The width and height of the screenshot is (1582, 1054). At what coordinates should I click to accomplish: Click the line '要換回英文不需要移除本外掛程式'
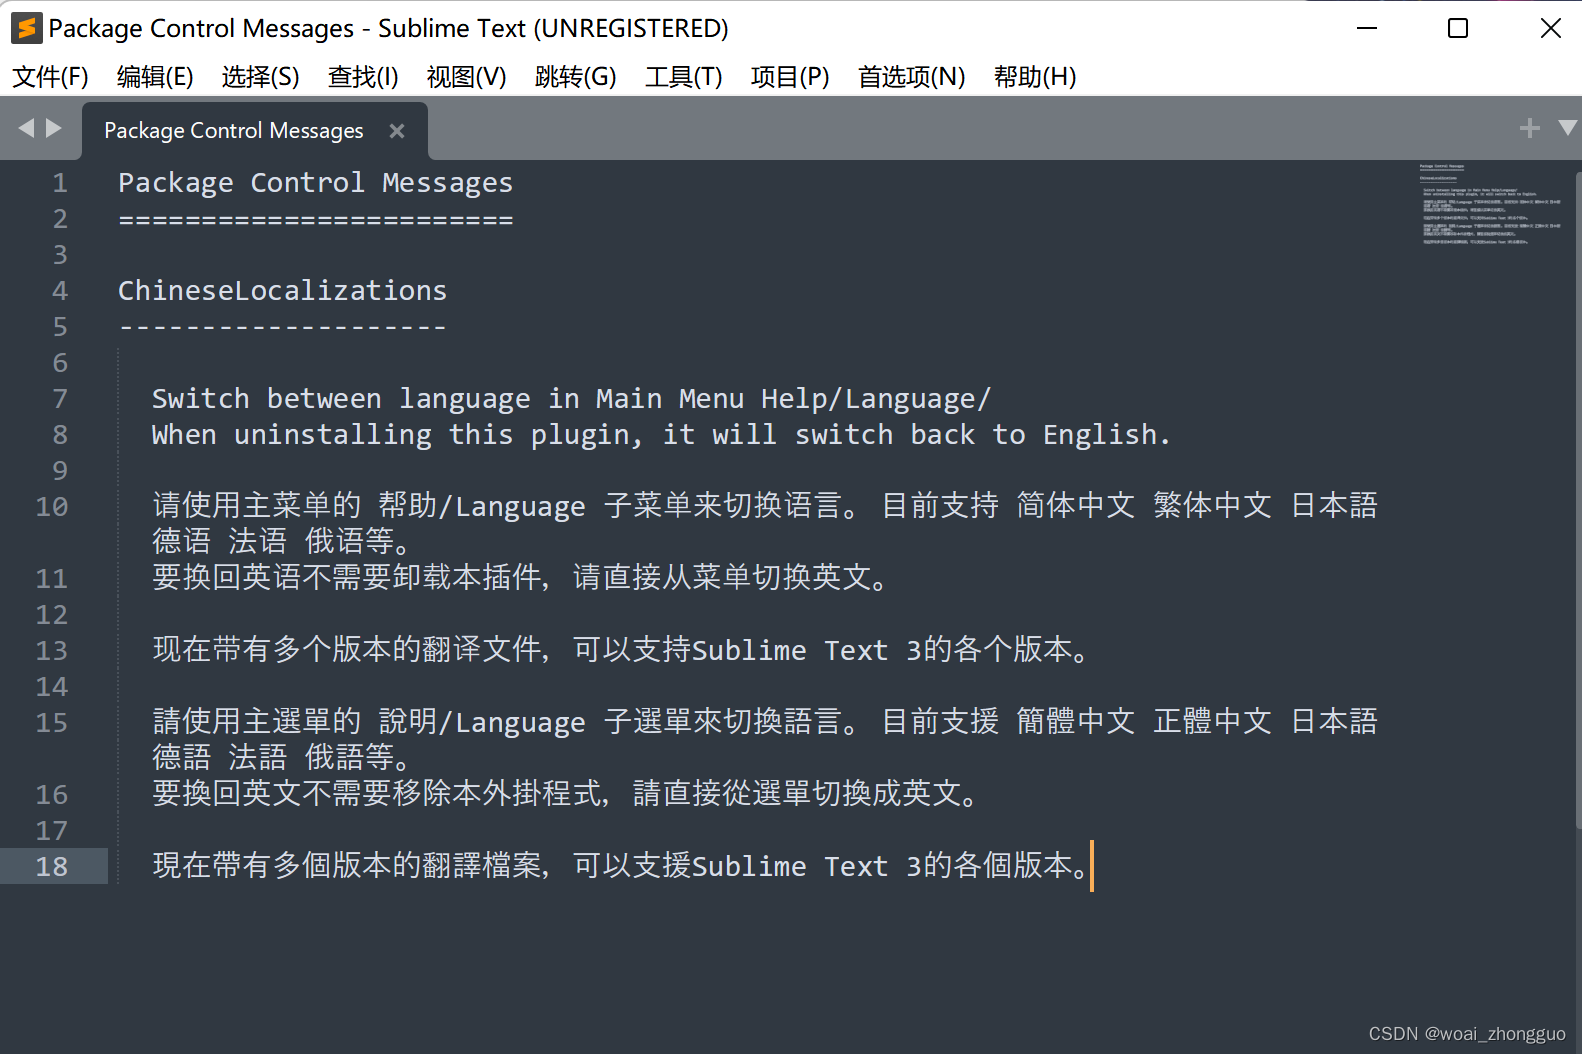565,794
